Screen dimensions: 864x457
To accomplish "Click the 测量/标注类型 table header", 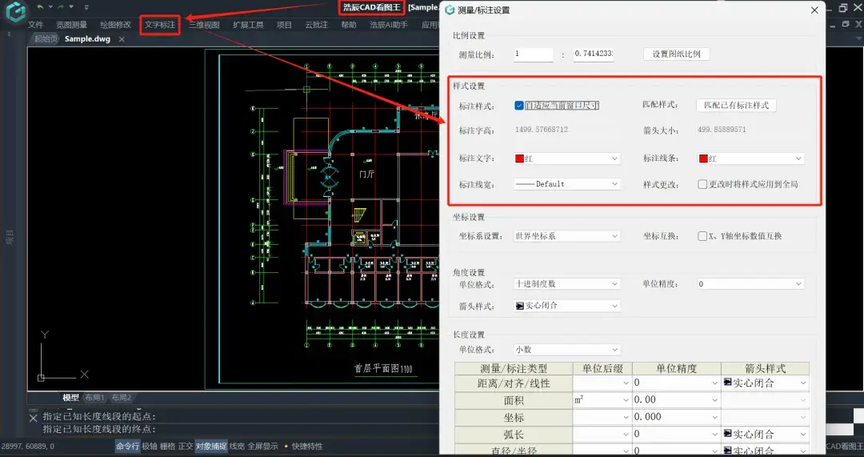I will [514, 368].
